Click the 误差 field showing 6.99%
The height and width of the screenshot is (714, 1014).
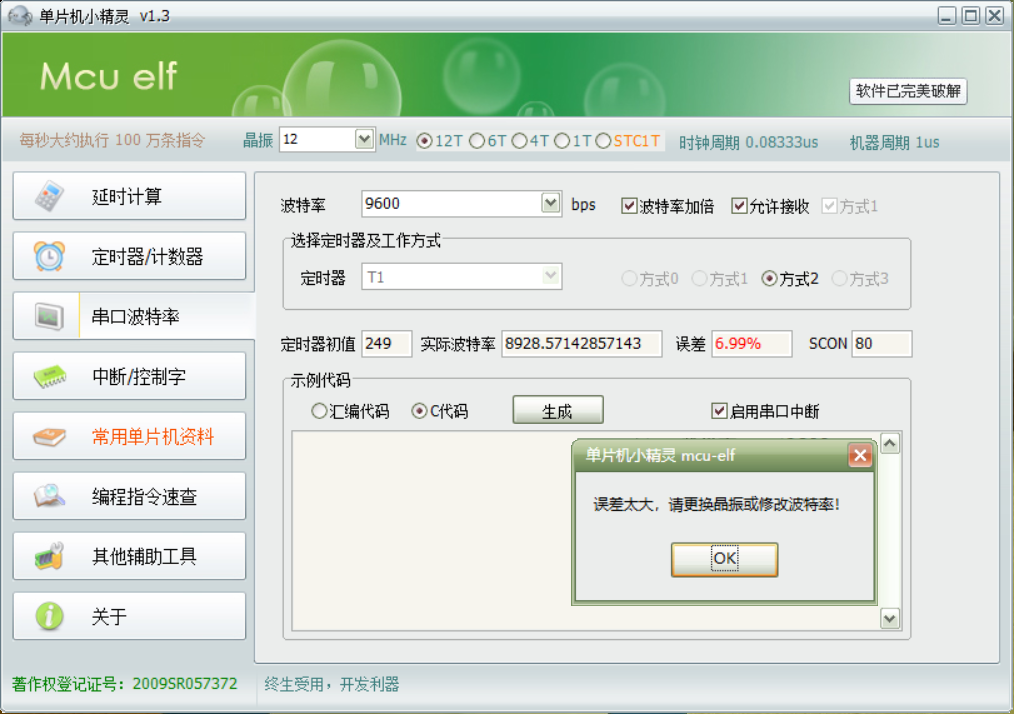[x=751, y=343]
